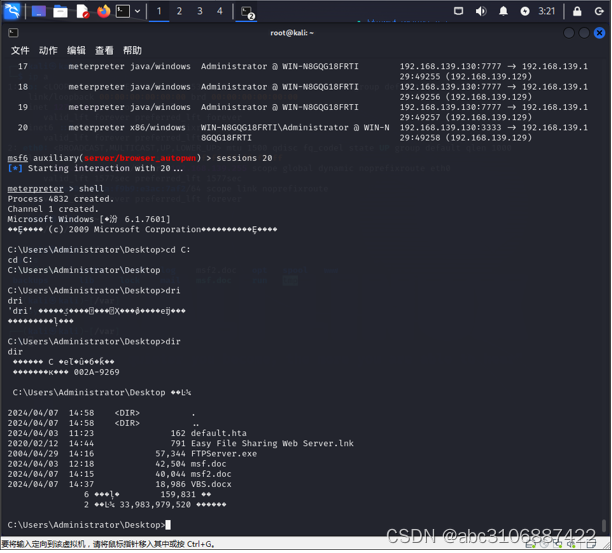The width and height of the screenshot is (612, 553).
Task: Click '192.168.139.130:3333' connection address
Action: point(450,128)
